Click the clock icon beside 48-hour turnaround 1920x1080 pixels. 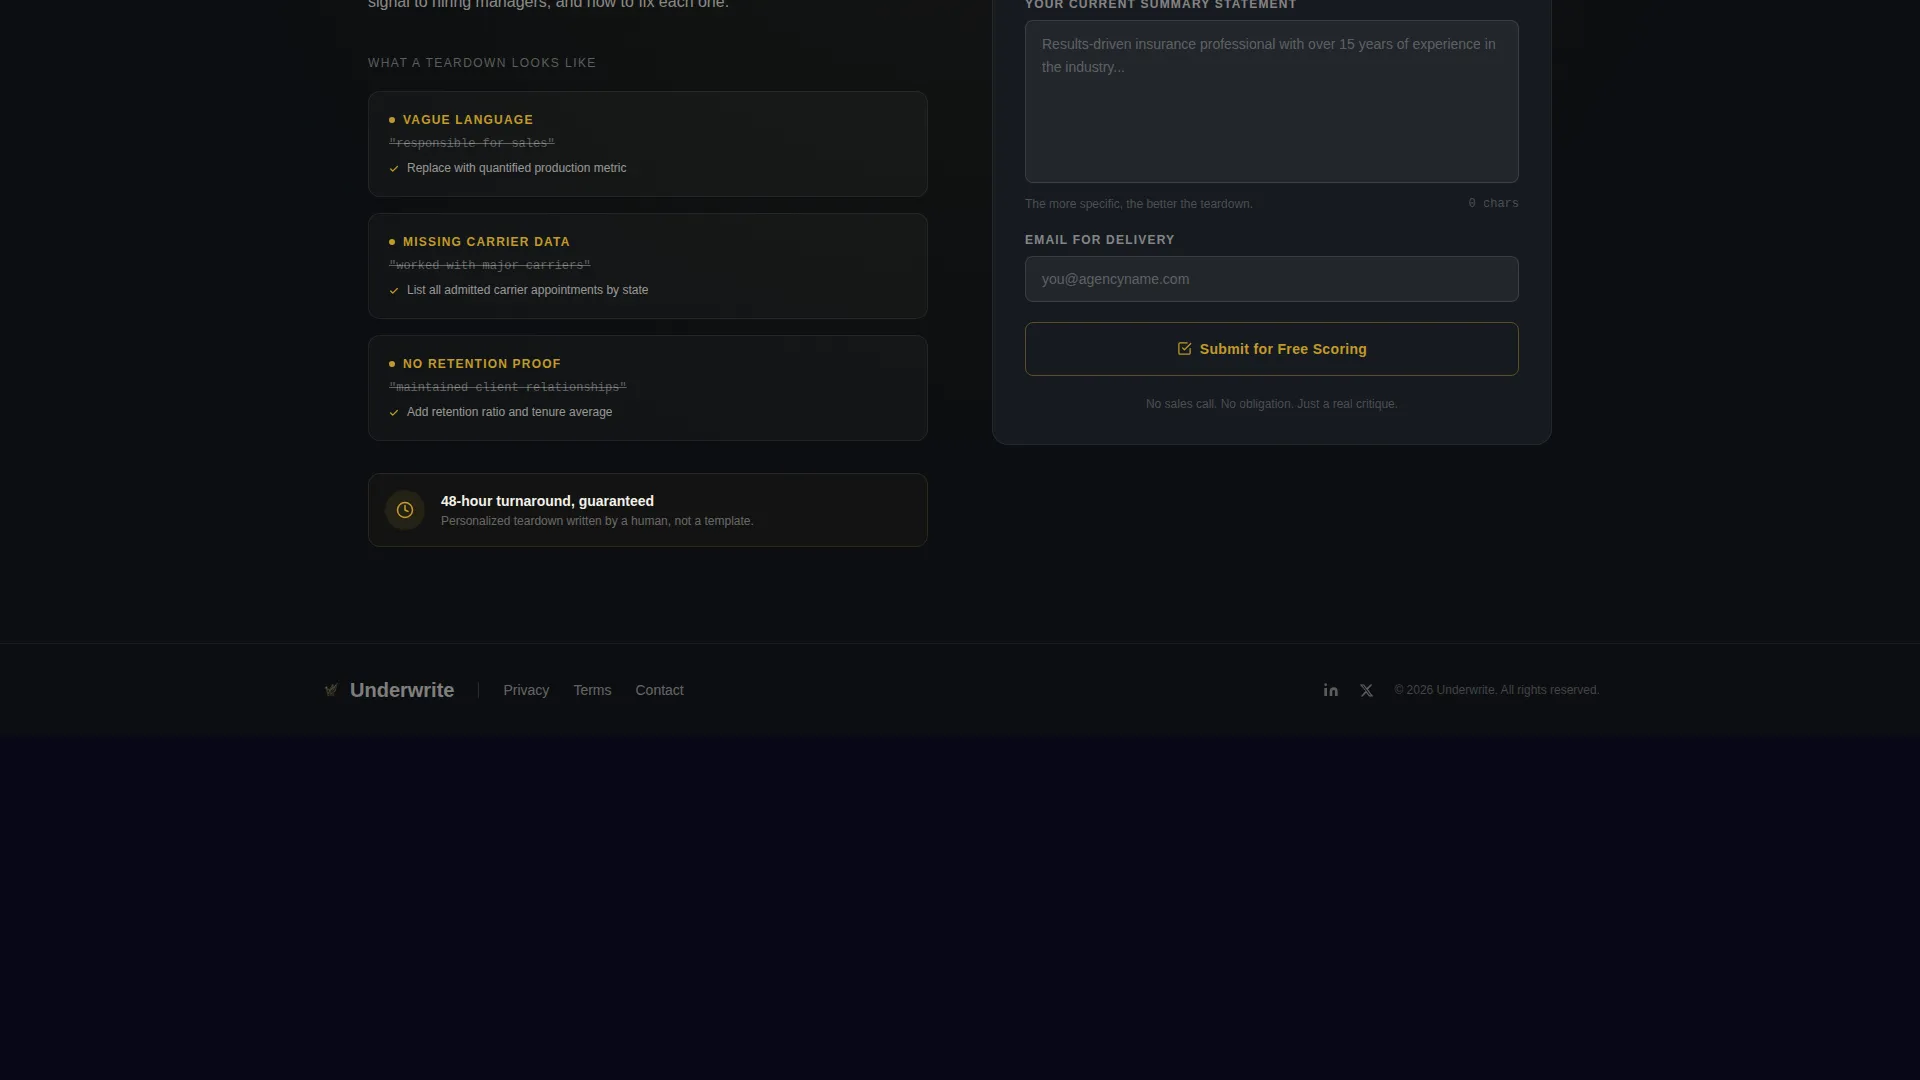[405, 510]
